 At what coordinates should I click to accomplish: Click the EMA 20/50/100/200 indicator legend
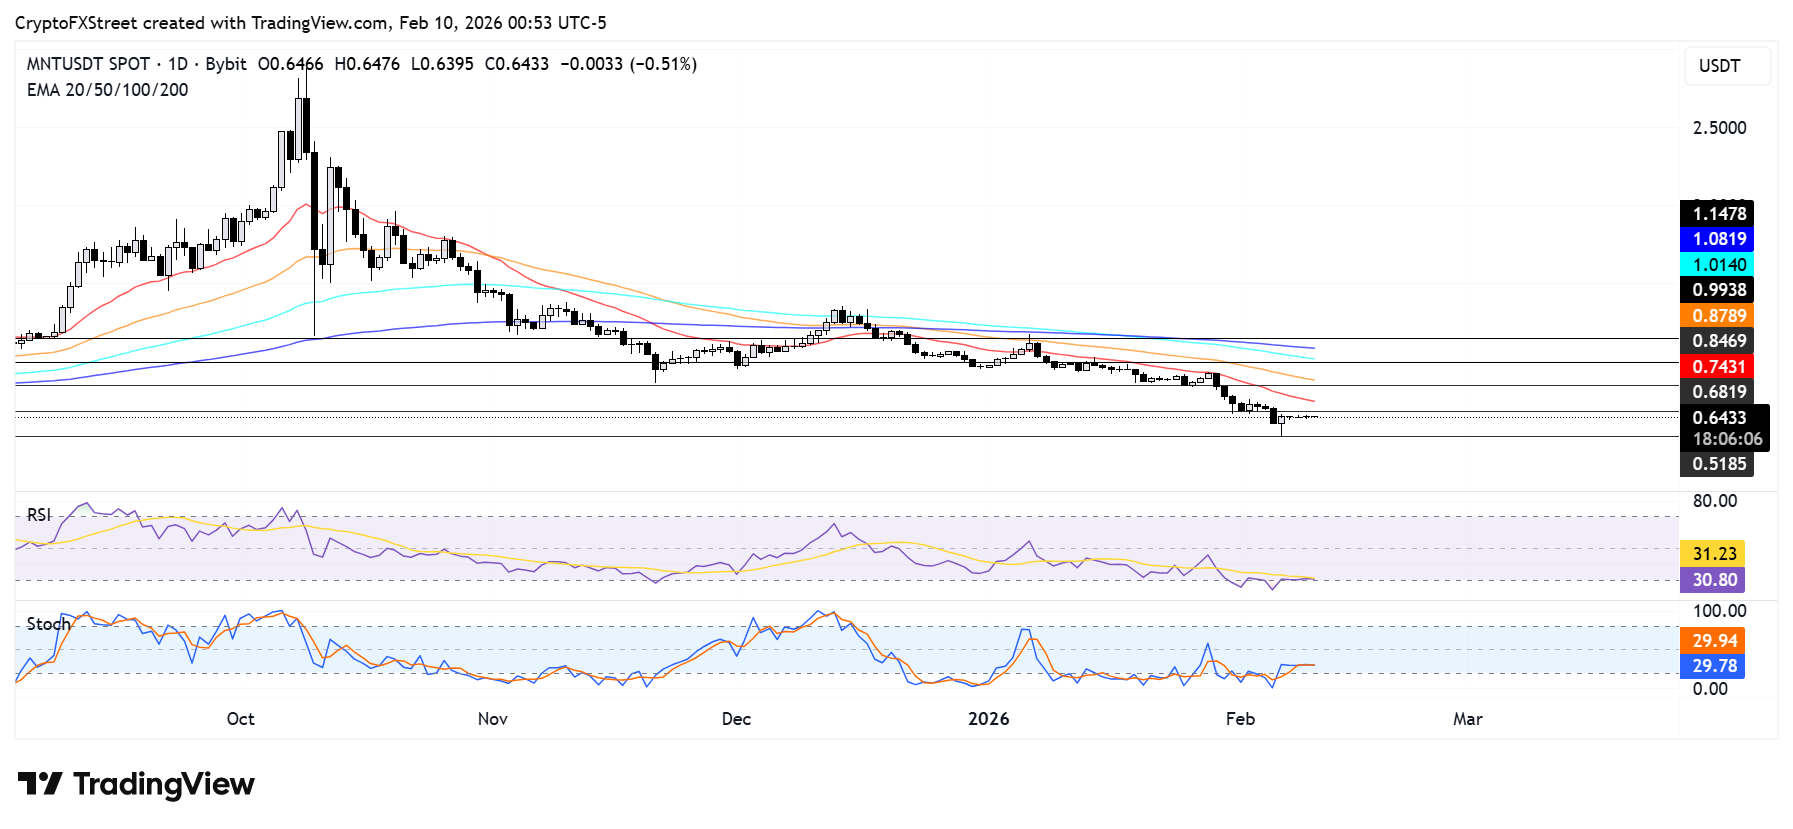pos(107,90)
